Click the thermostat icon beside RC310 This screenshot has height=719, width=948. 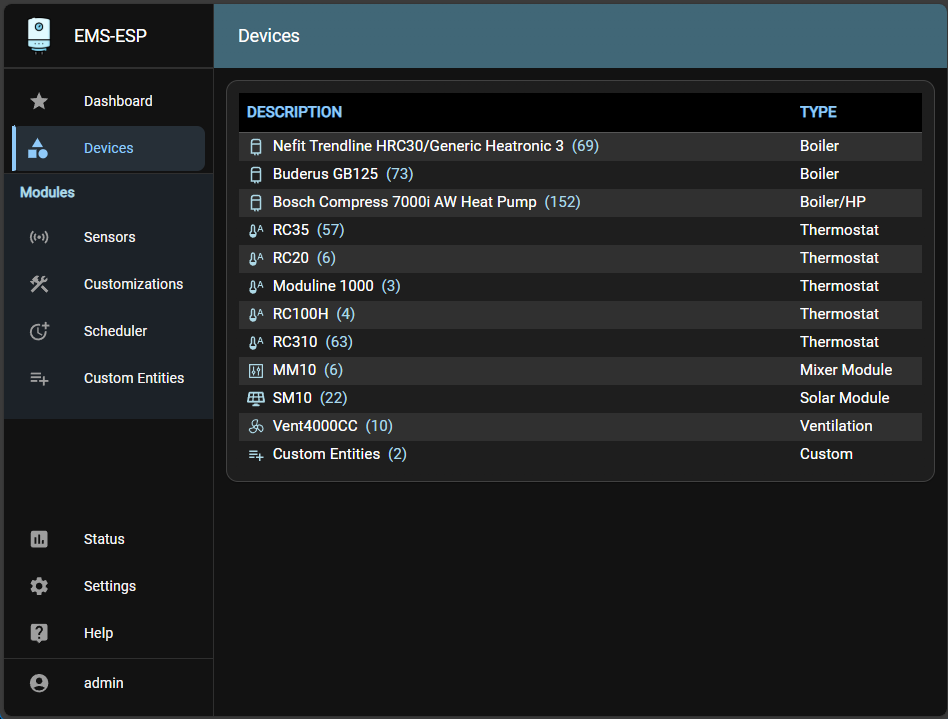coord(256,342)
